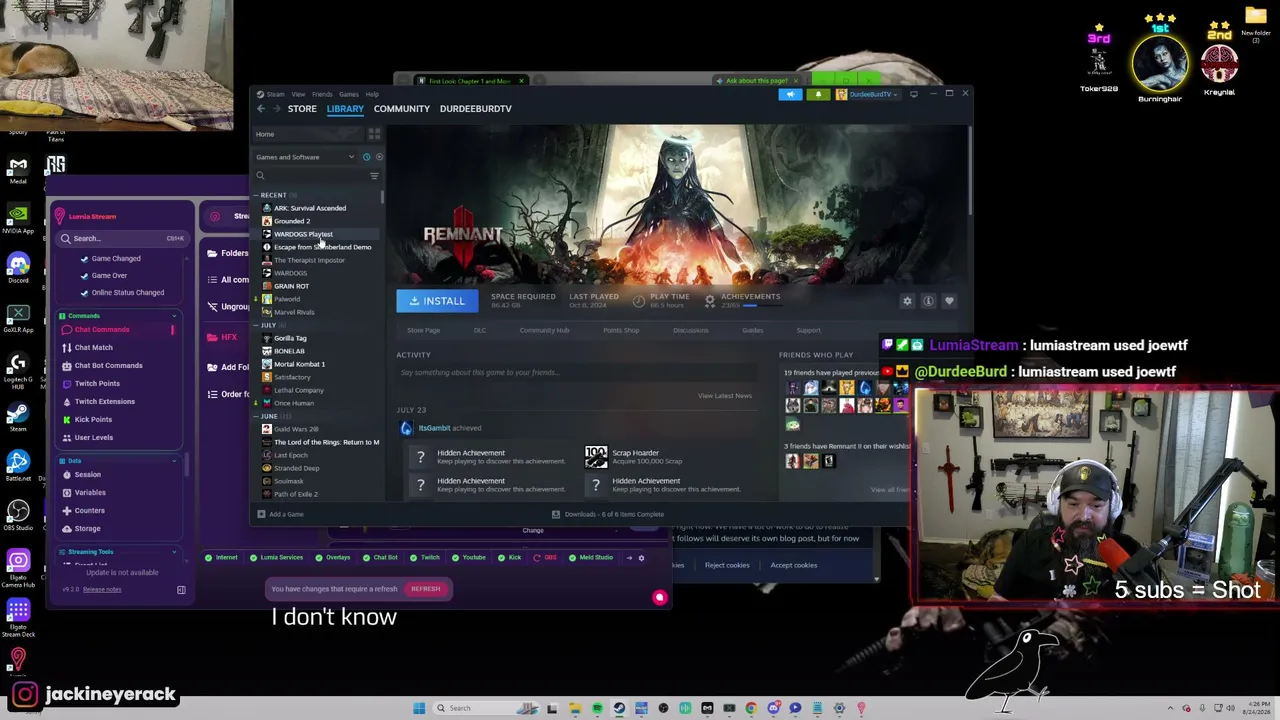Open the View menu in Steam

(x=298, y=94)
